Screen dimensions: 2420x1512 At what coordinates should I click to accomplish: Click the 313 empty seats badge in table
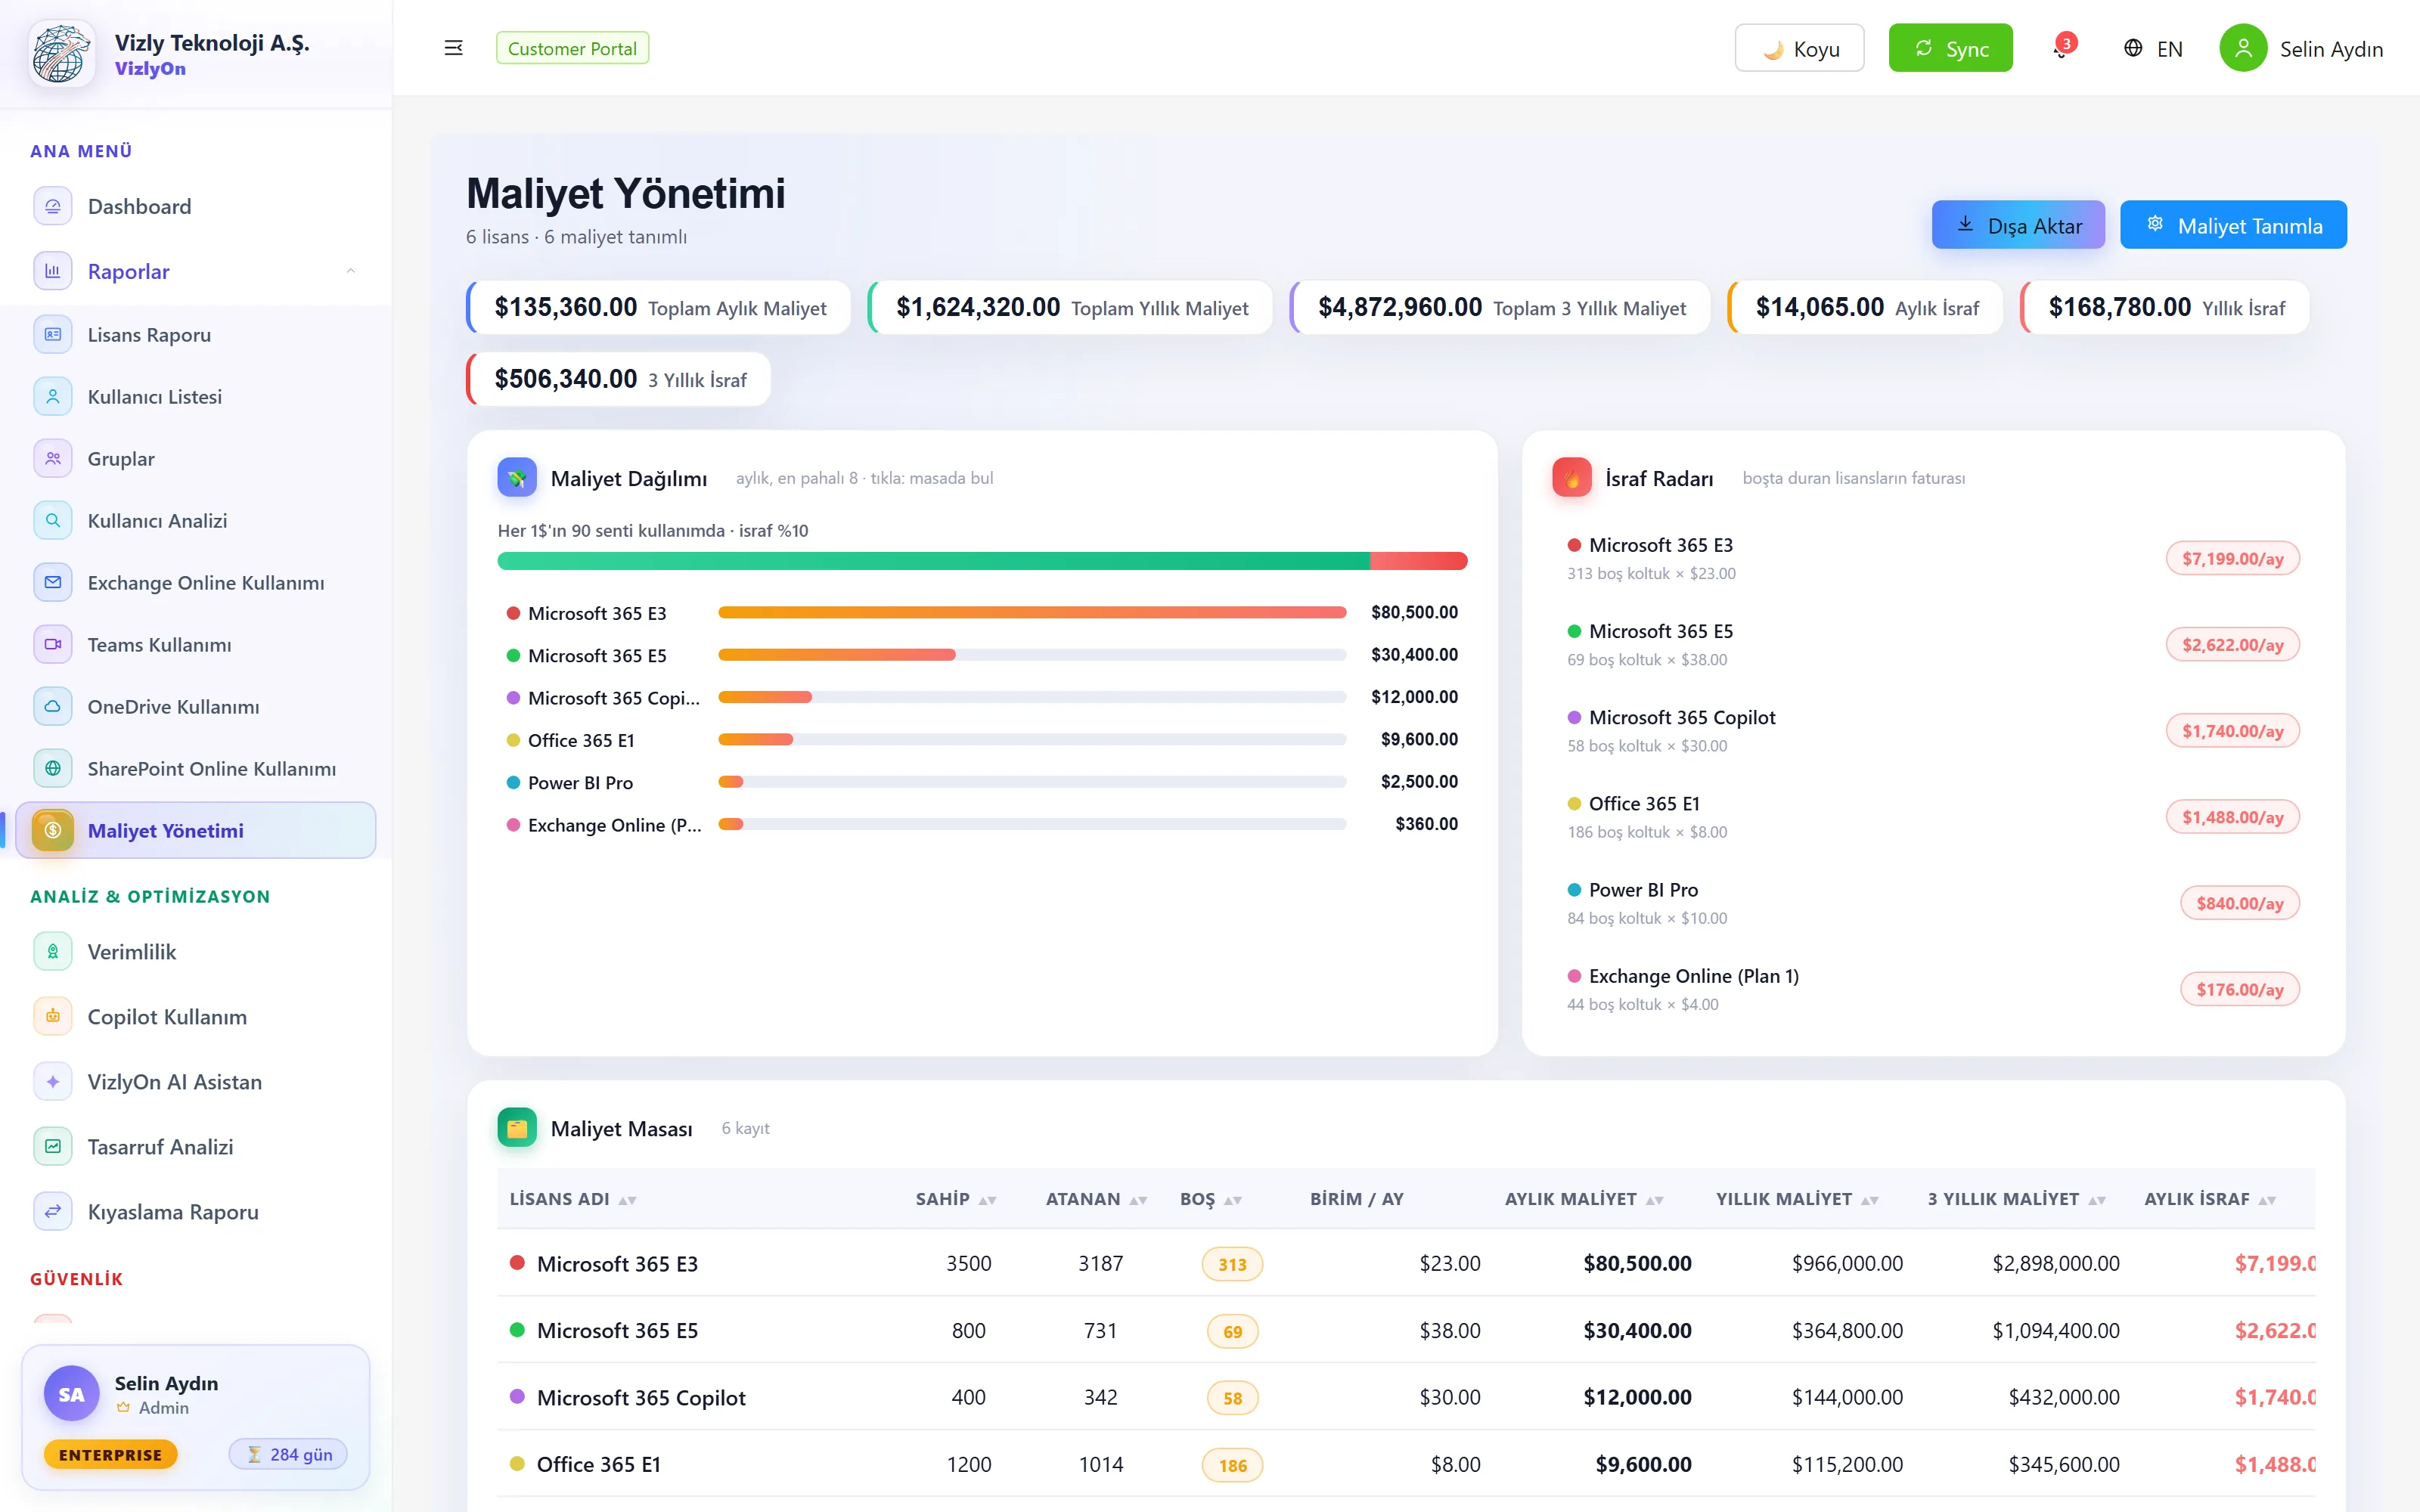1232,1264
